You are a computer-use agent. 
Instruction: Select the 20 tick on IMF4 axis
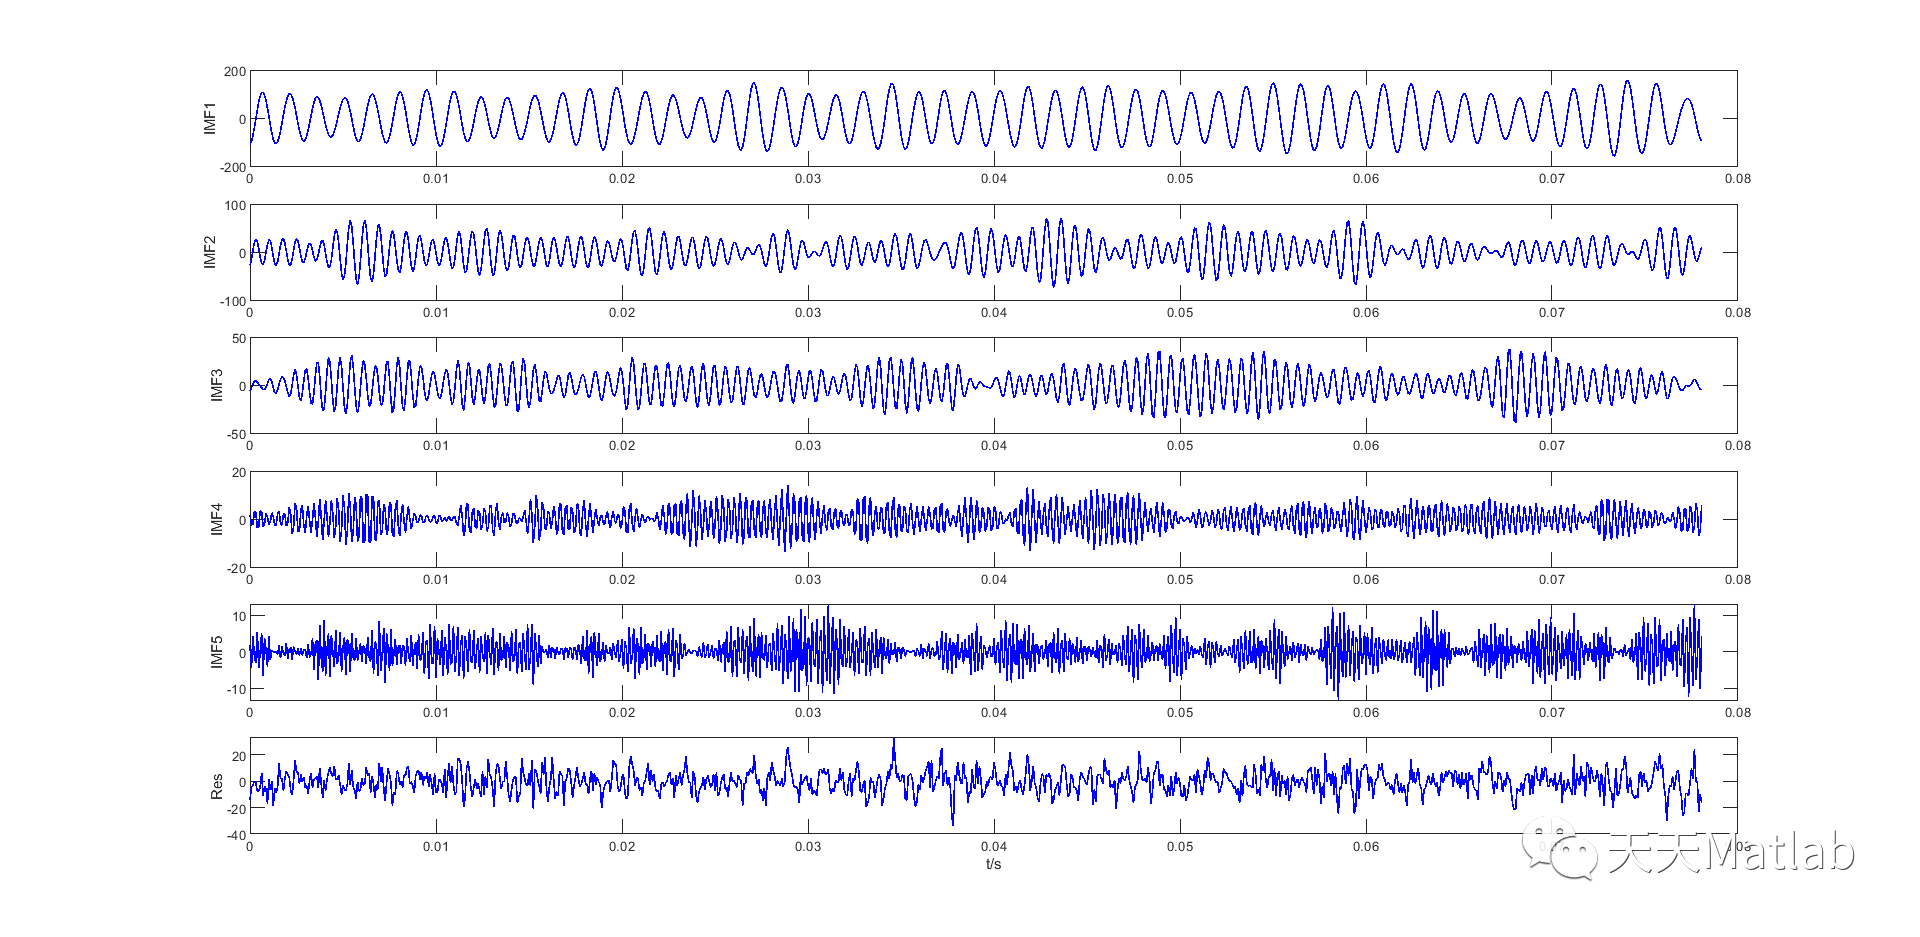(239, 473)
